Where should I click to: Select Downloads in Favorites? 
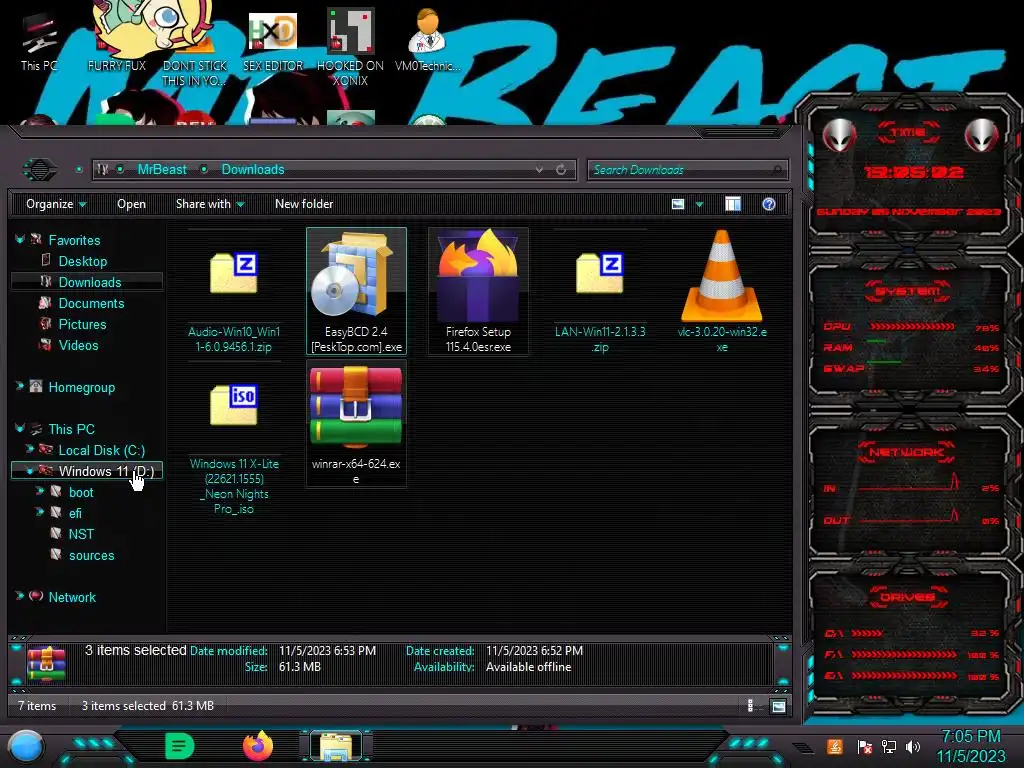(89, 282)
